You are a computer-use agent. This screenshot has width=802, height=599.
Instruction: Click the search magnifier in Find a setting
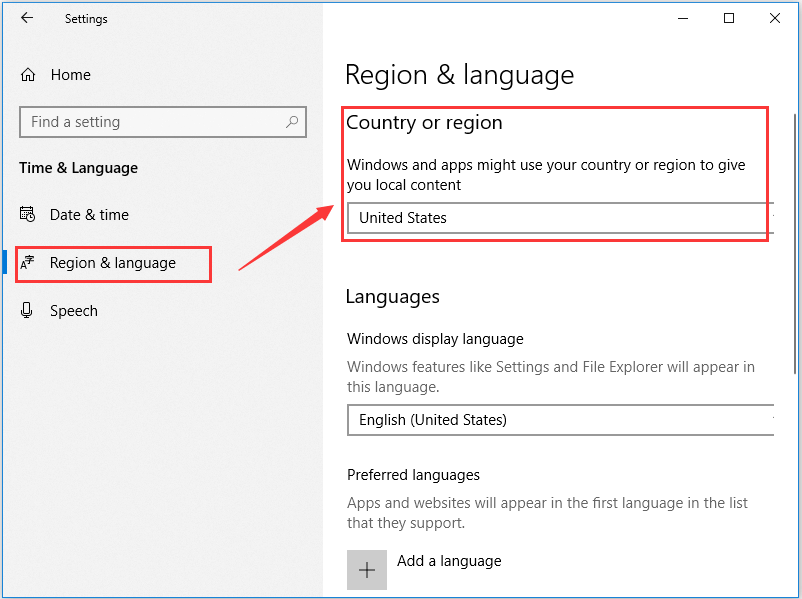tap(291, 121)
